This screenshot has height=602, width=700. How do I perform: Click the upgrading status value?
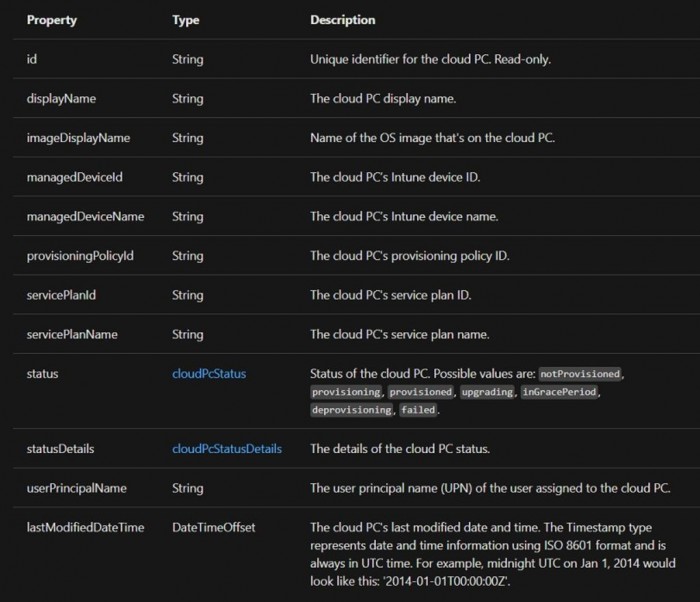pyautogui.click(x=488, y=392)
